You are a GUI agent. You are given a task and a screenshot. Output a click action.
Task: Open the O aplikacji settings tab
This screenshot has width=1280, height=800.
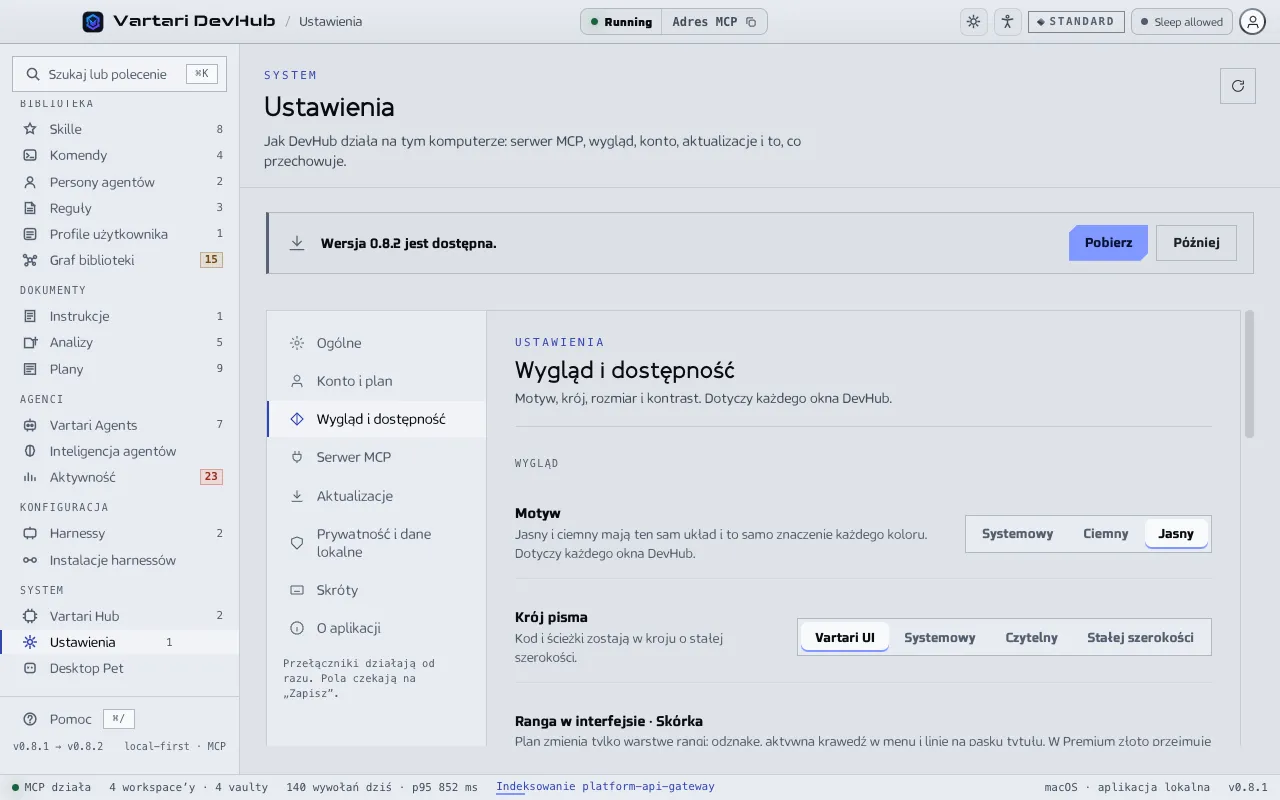377,628
